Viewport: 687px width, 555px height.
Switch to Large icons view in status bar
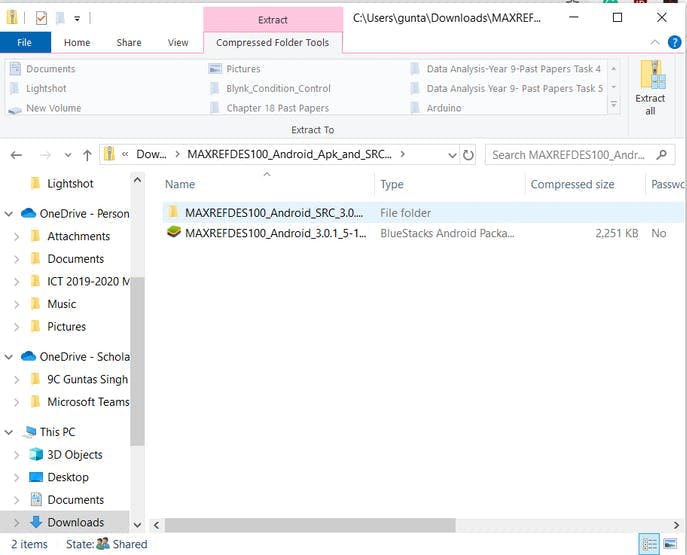pyautogui.click(x=670, y=544)
